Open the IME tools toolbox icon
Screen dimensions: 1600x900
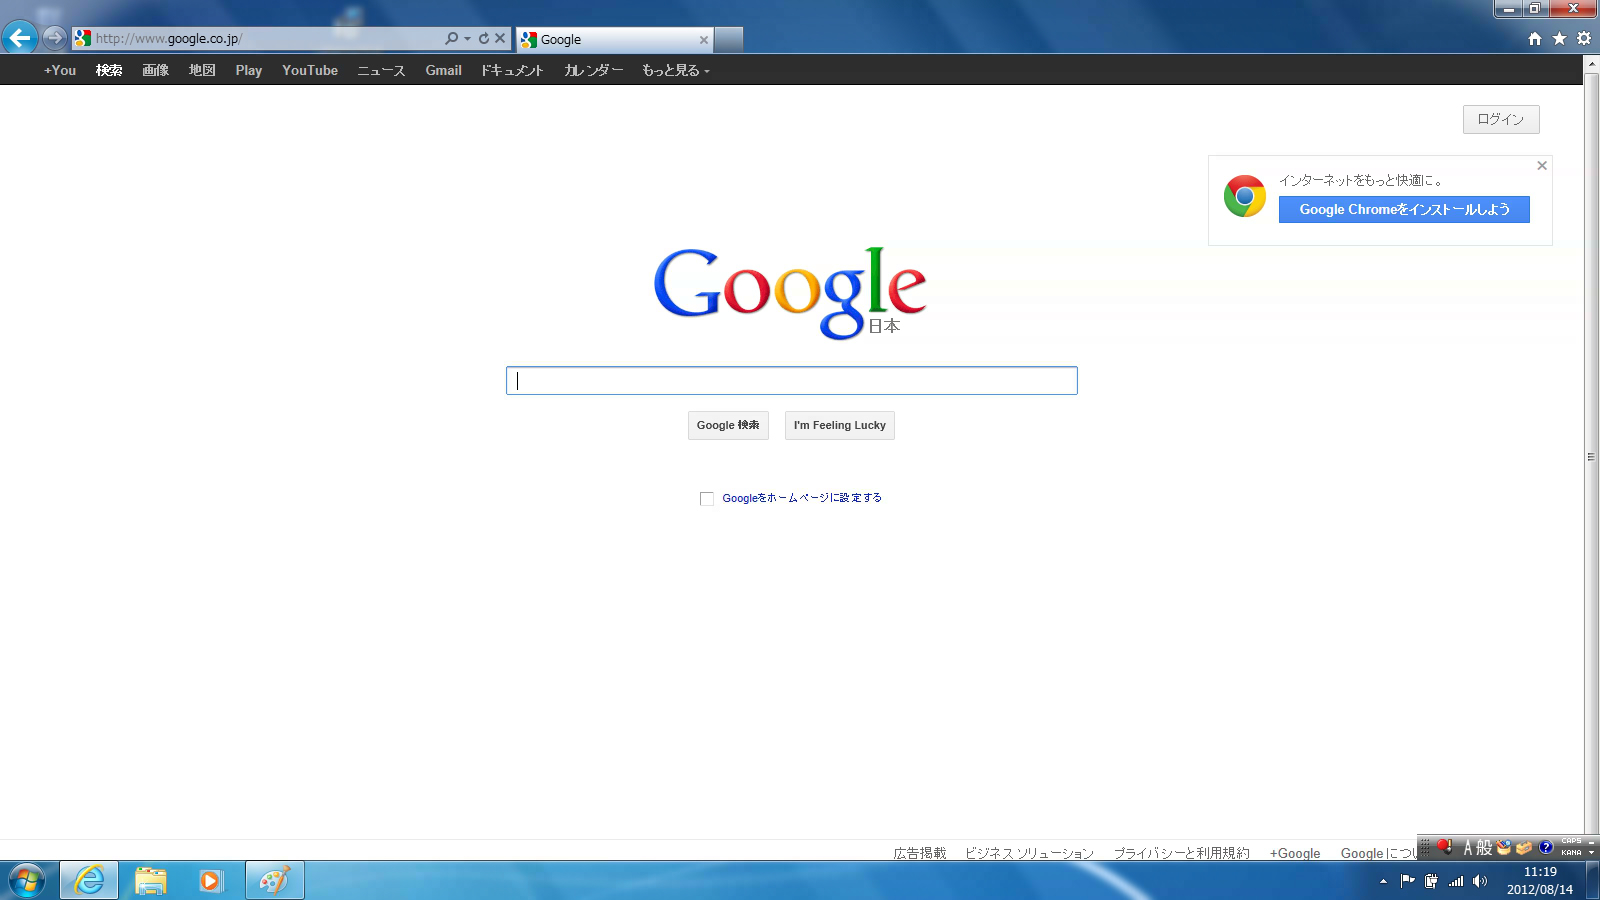(x=1524, y=847)
